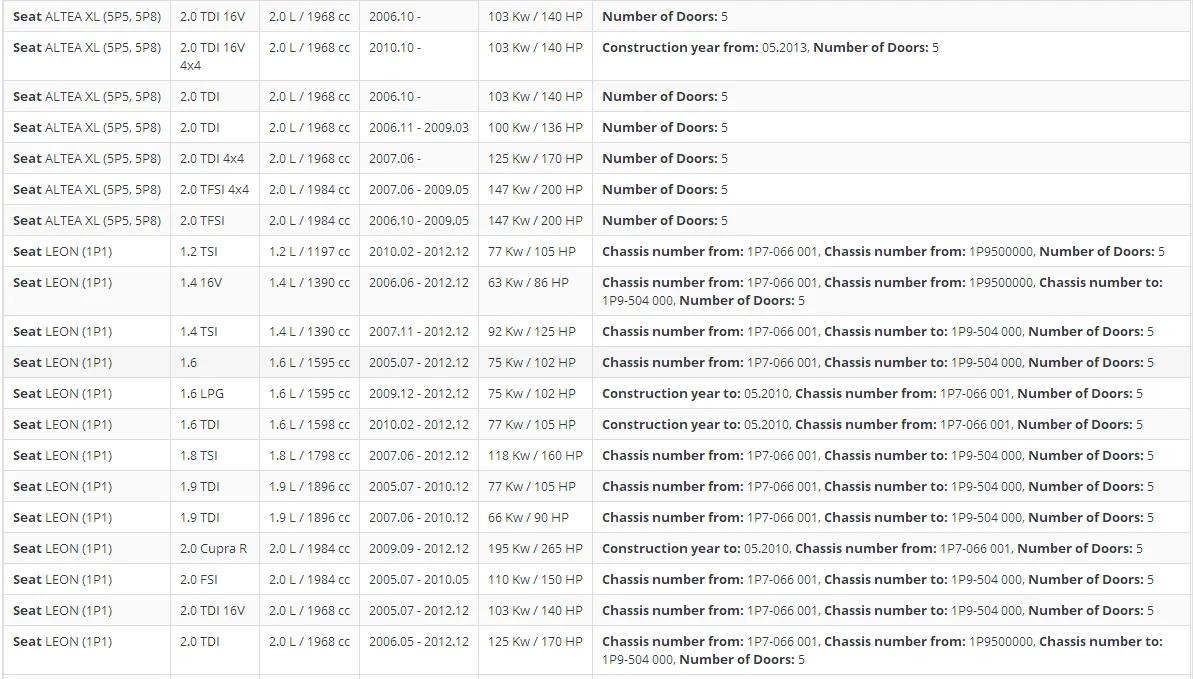
Task: Click the 100 Kw / 136 HP power cell
Action: click(535, 127)
